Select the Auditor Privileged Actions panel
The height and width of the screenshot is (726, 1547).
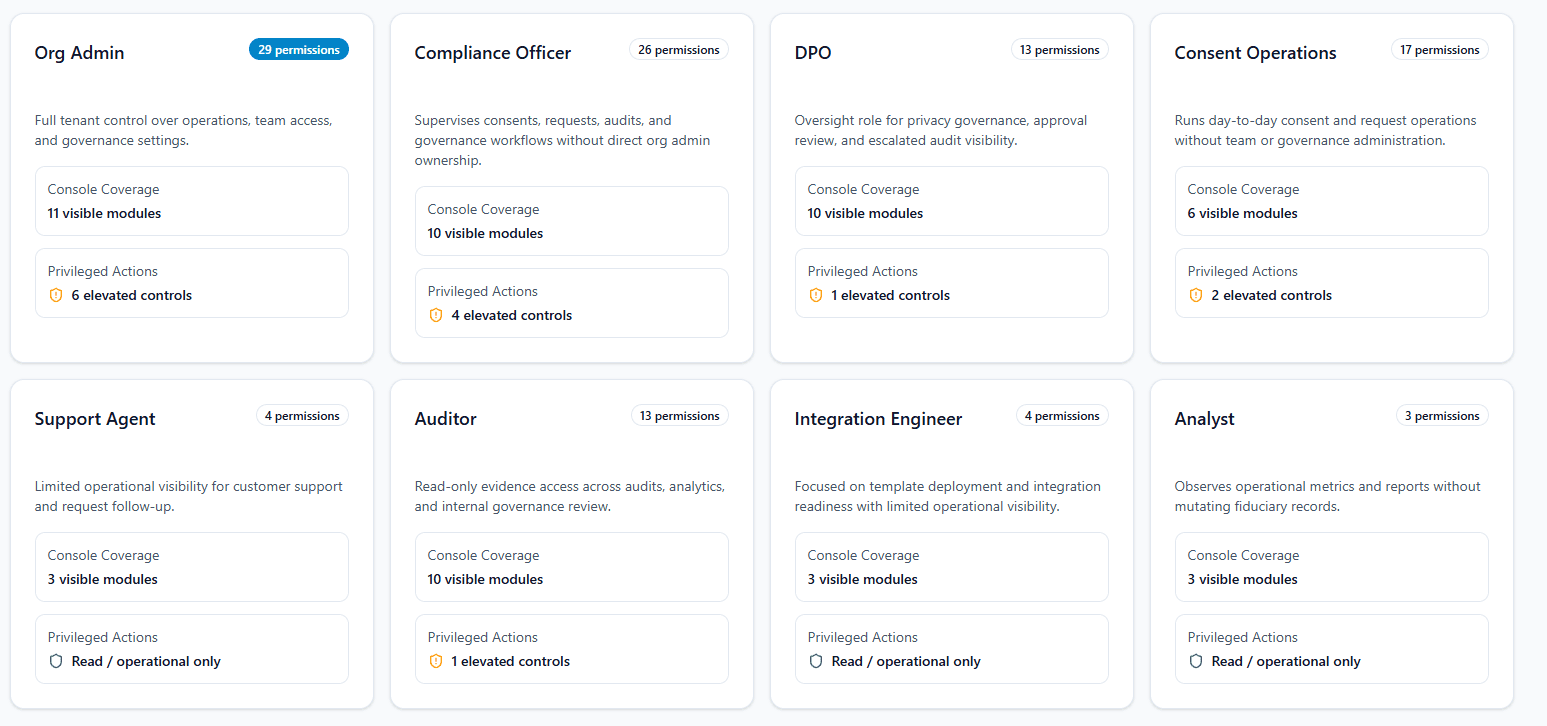click(571, 649)
